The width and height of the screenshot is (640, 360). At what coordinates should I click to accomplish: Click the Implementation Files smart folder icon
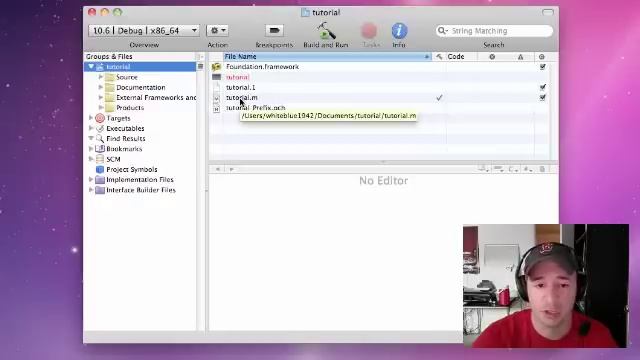(x=100, y=180)
